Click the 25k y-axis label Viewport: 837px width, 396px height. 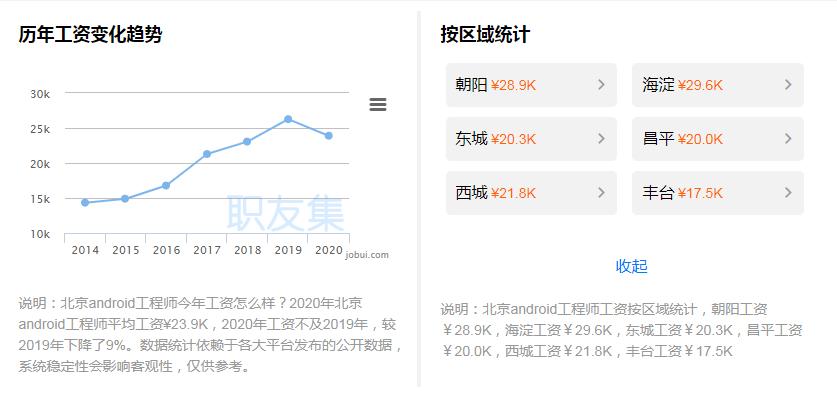click(x=40, y=129)
